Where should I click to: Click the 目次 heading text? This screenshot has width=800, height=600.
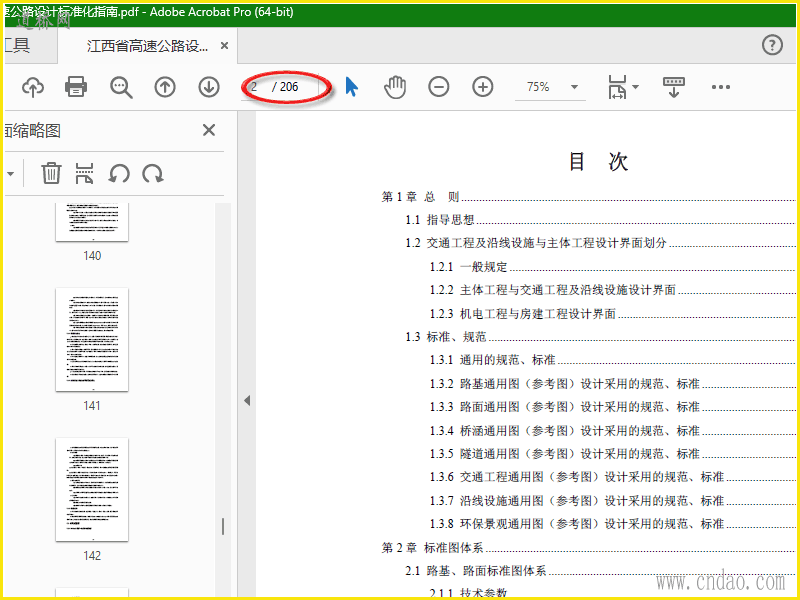point(598,162)
